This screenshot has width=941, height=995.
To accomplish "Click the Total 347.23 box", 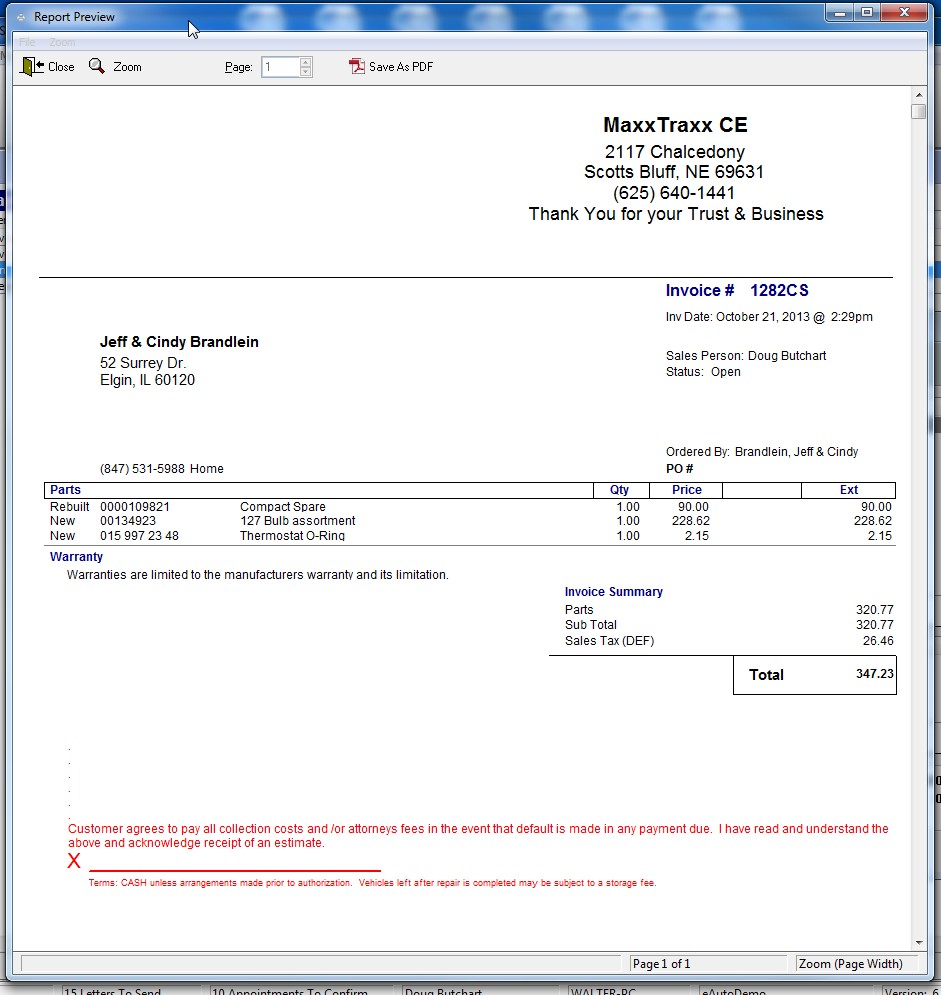I will point(815,675).
